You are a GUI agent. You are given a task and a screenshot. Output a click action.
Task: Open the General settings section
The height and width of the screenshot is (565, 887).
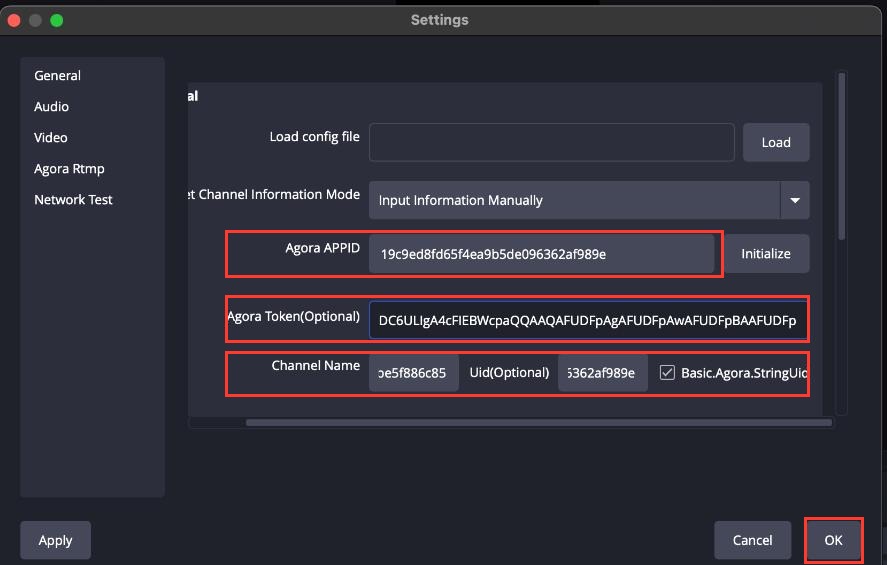(57, 76)
